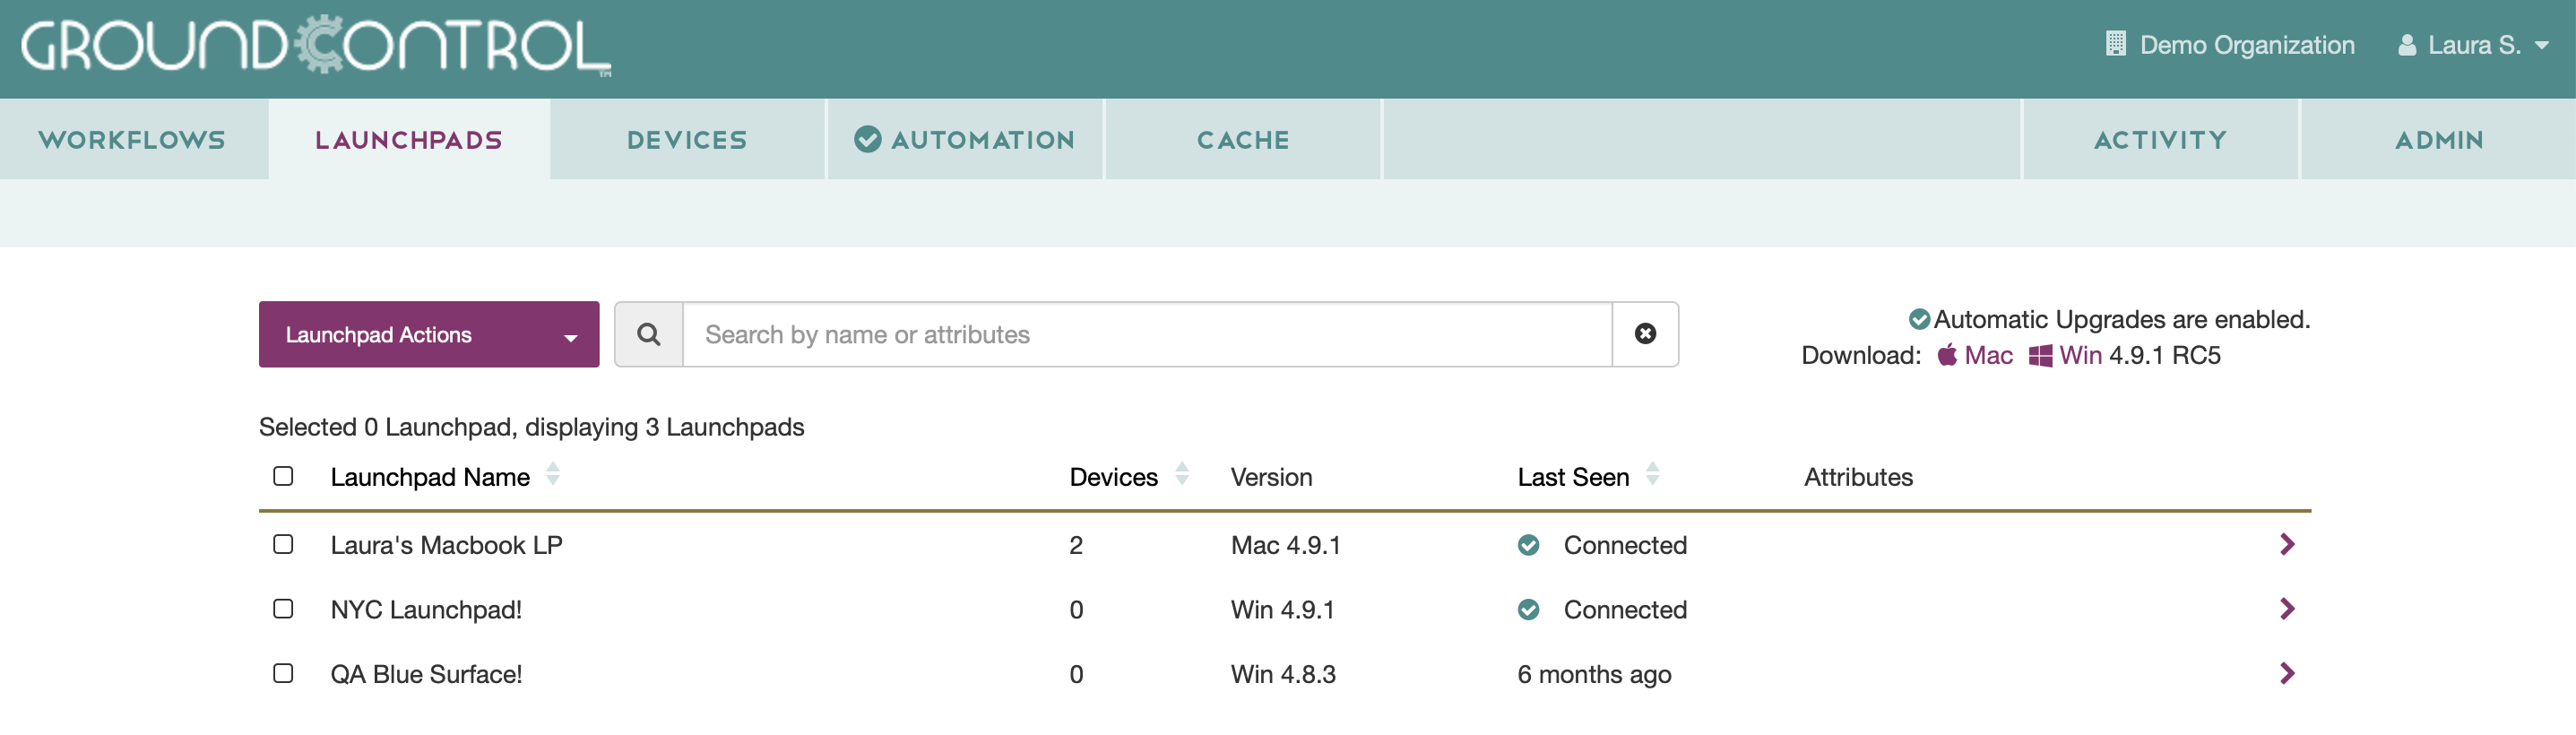Screen dimensions: 2576x735
Task: Sort by Last Seen column arrows
Action: pyautogui.click(x=1652, y=475)
